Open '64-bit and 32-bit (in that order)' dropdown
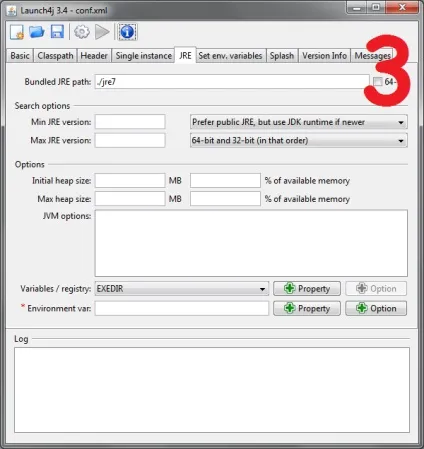The image size is (424, 449). click(299, 140)
